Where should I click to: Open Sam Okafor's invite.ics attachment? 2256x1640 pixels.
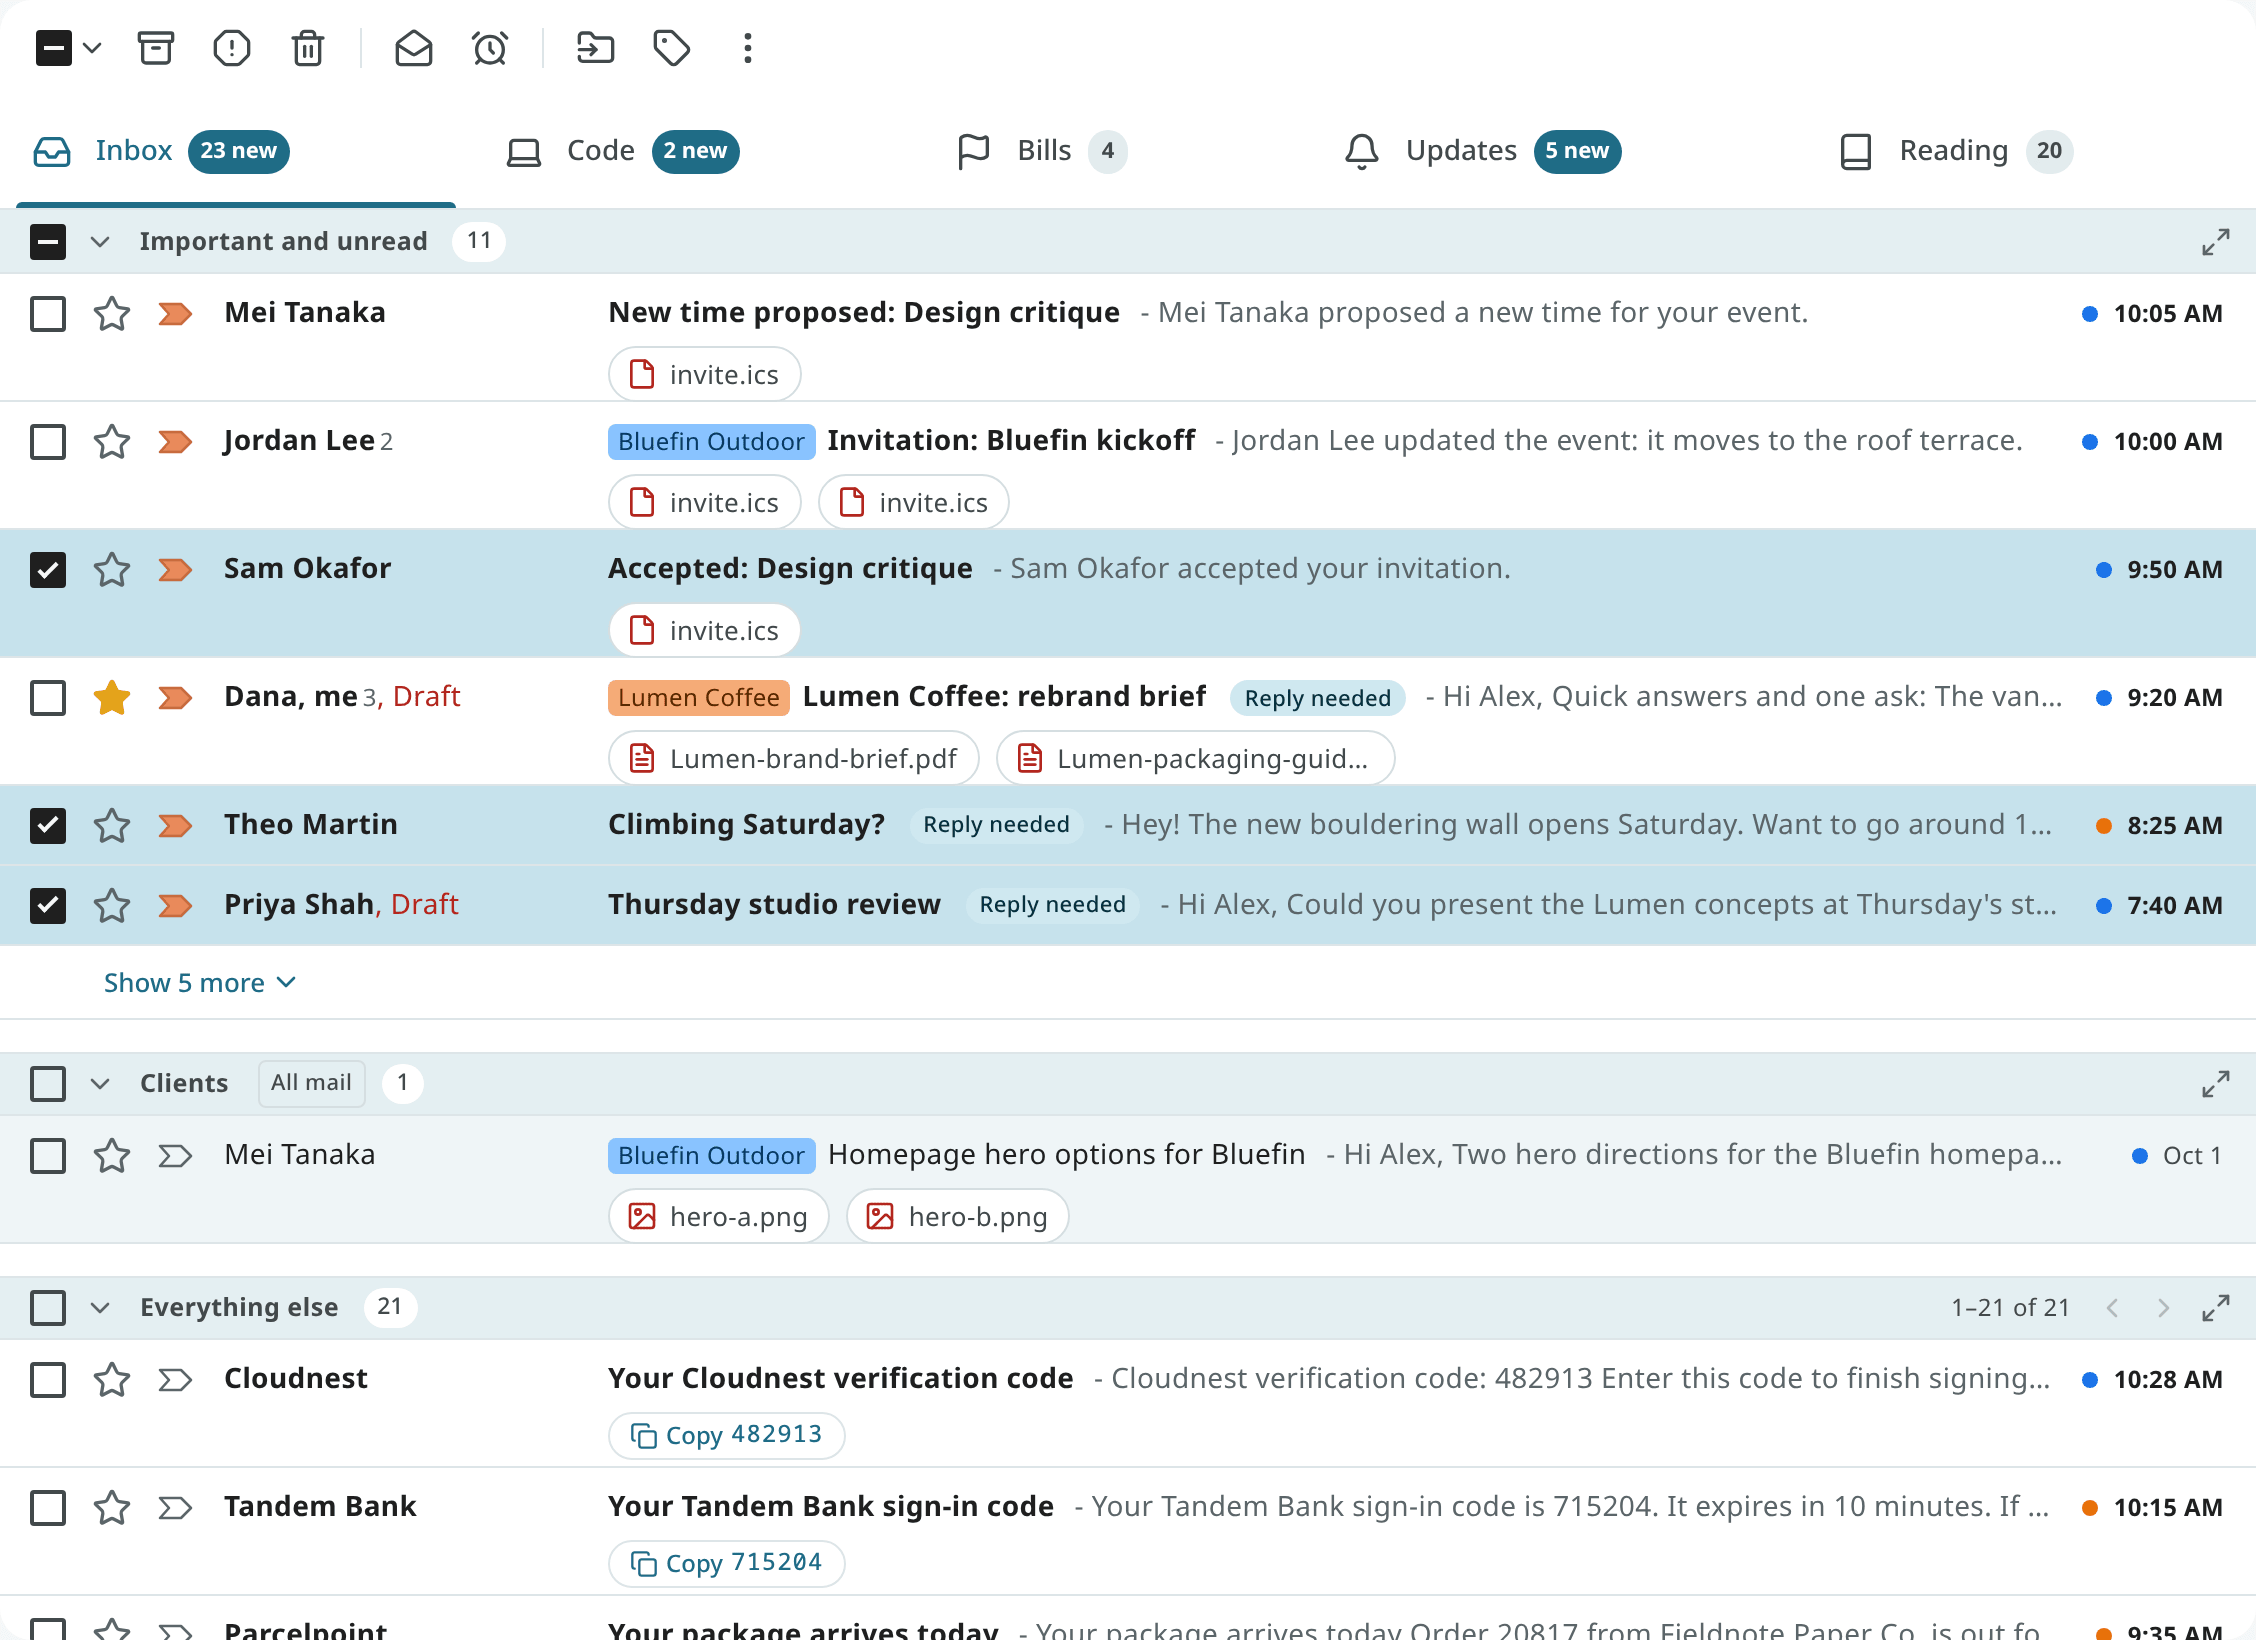704,630
